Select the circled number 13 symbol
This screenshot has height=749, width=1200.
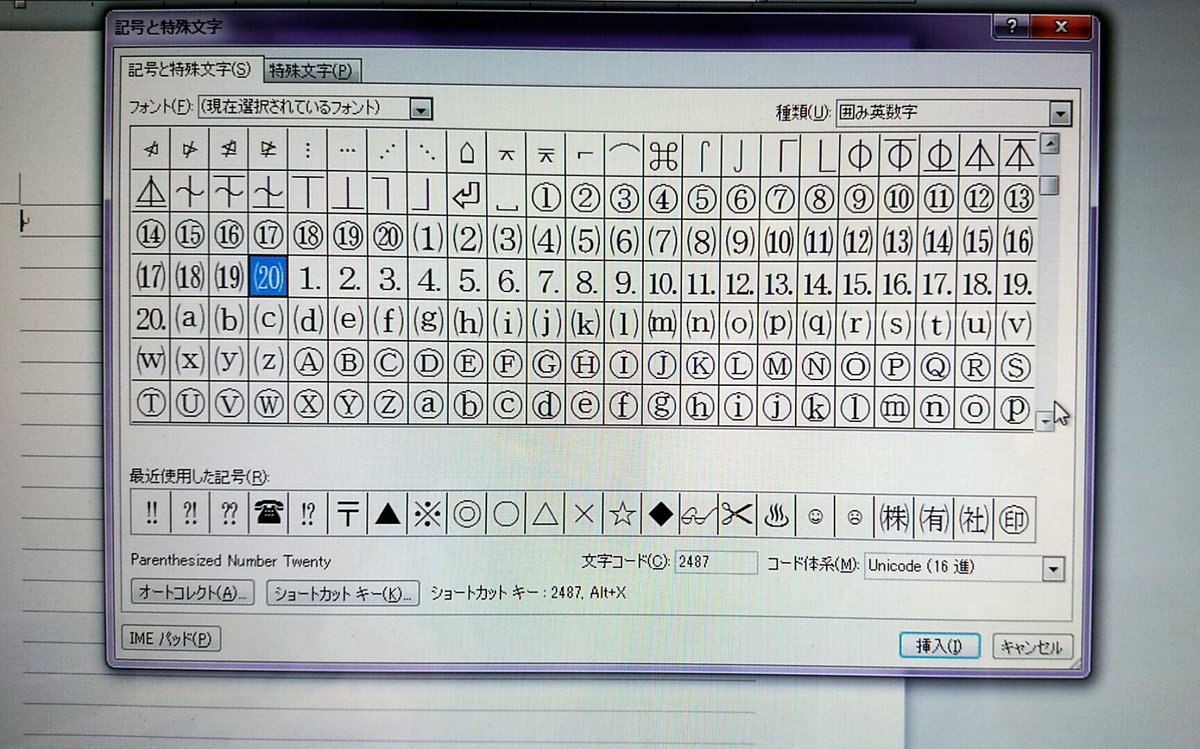pyautogui.click(x=1016, y=198)
